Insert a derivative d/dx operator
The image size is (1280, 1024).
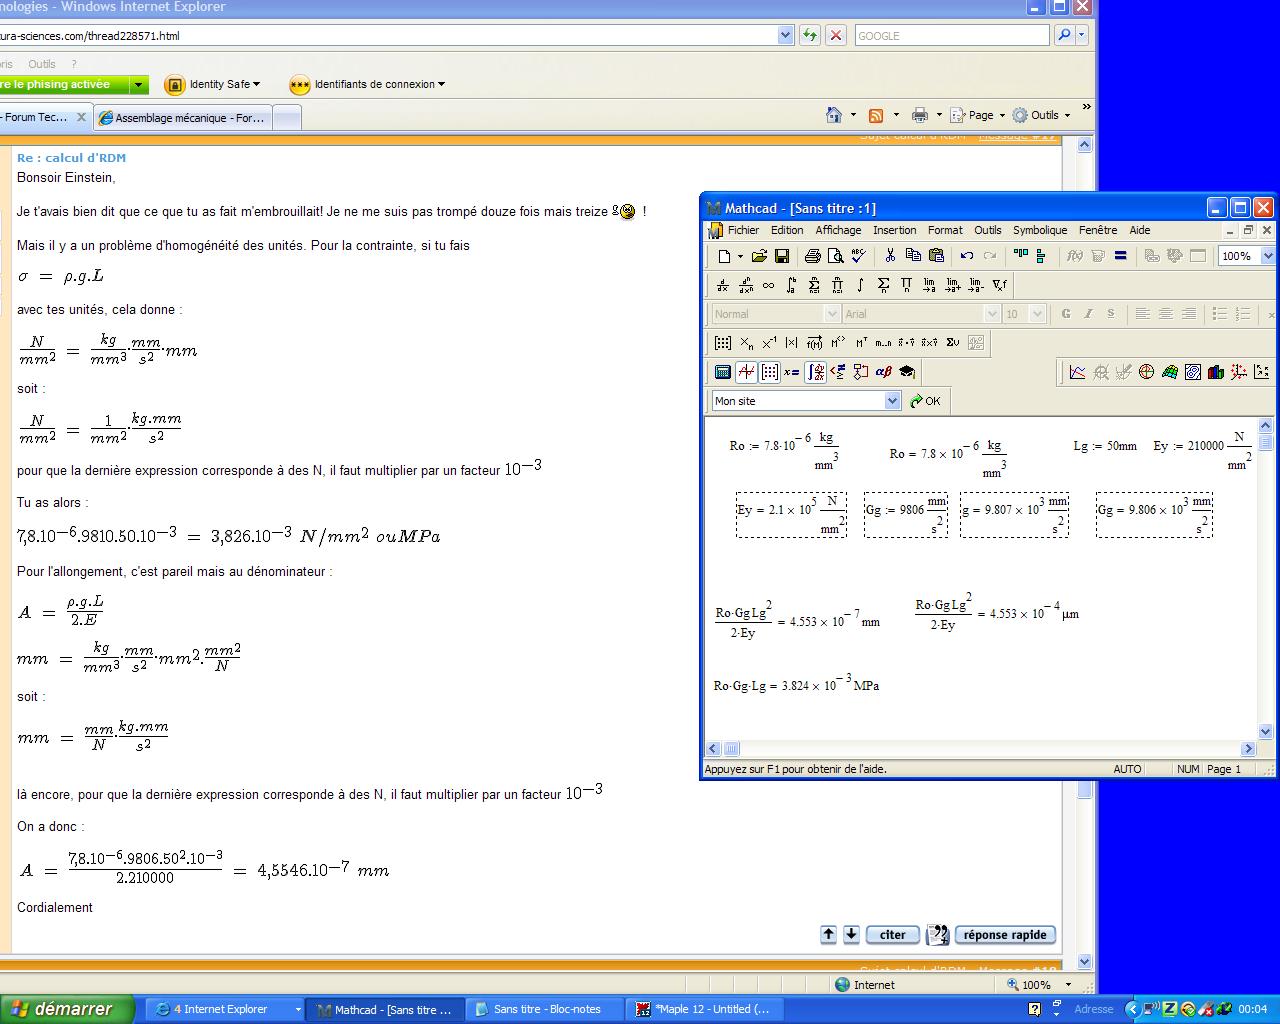pyautogui.click(x=723, y=285)
